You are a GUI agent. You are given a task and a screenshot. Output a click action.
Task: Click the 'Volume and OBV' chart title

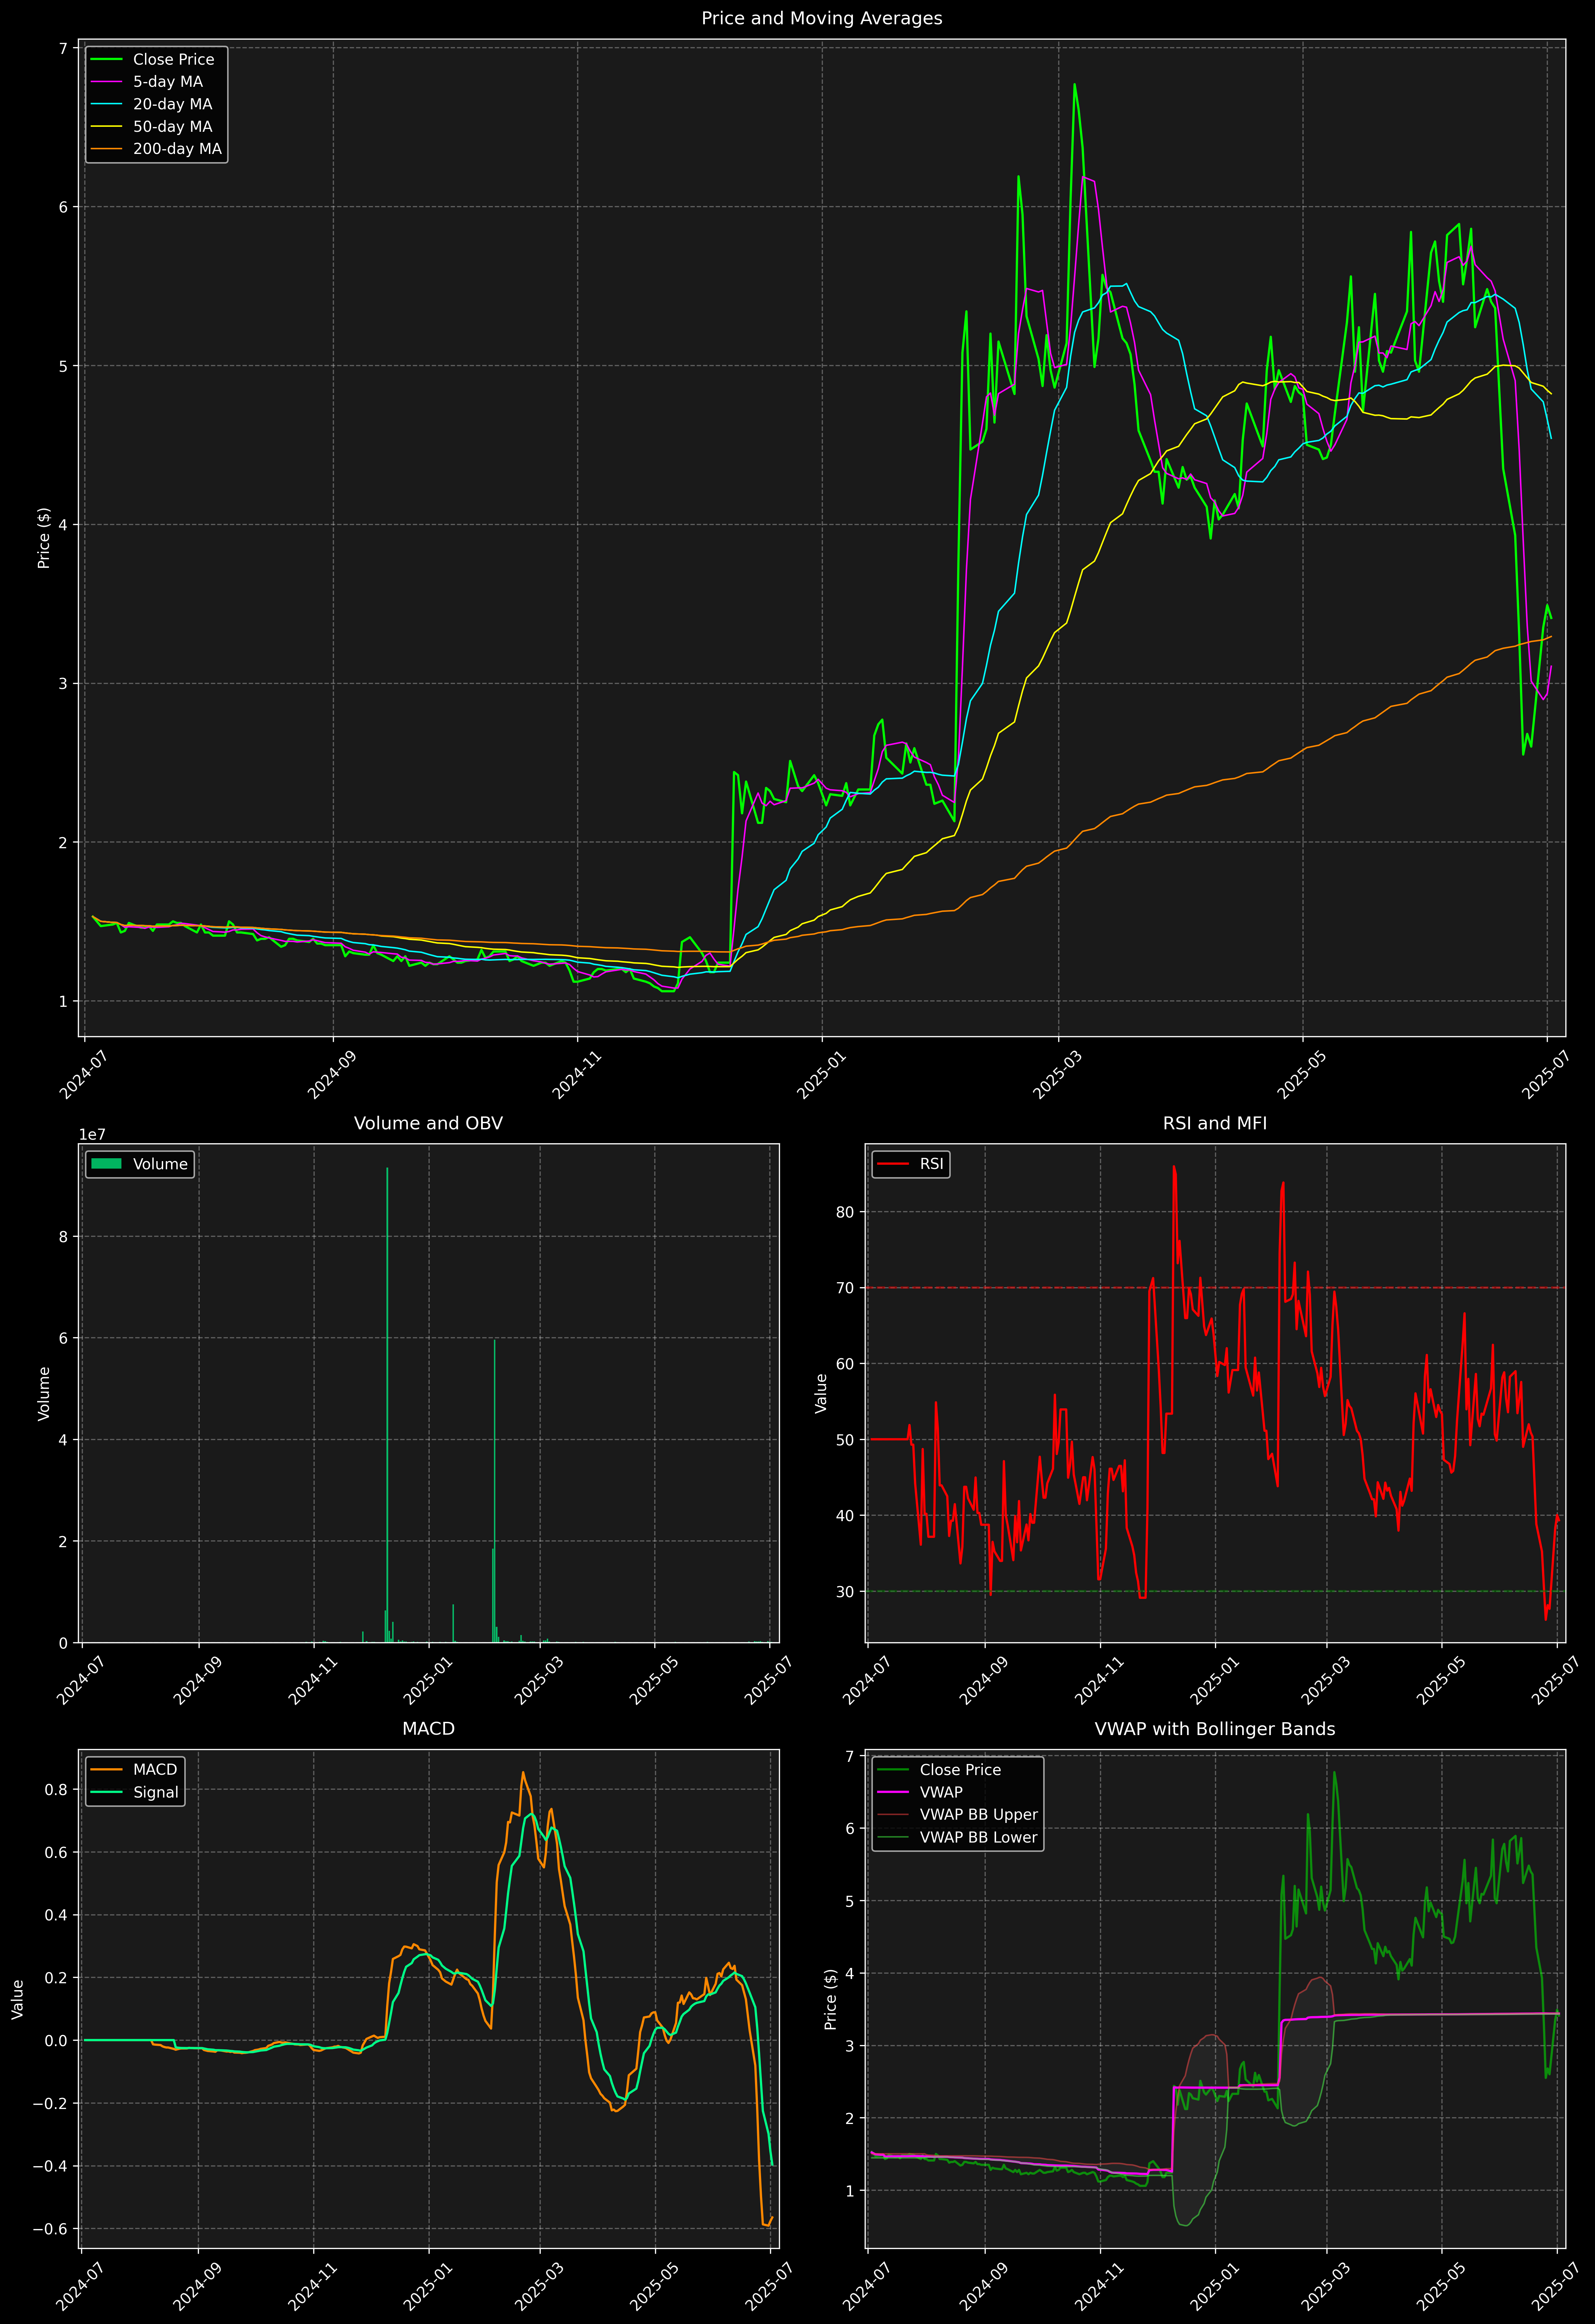(x=428, y=1123)
